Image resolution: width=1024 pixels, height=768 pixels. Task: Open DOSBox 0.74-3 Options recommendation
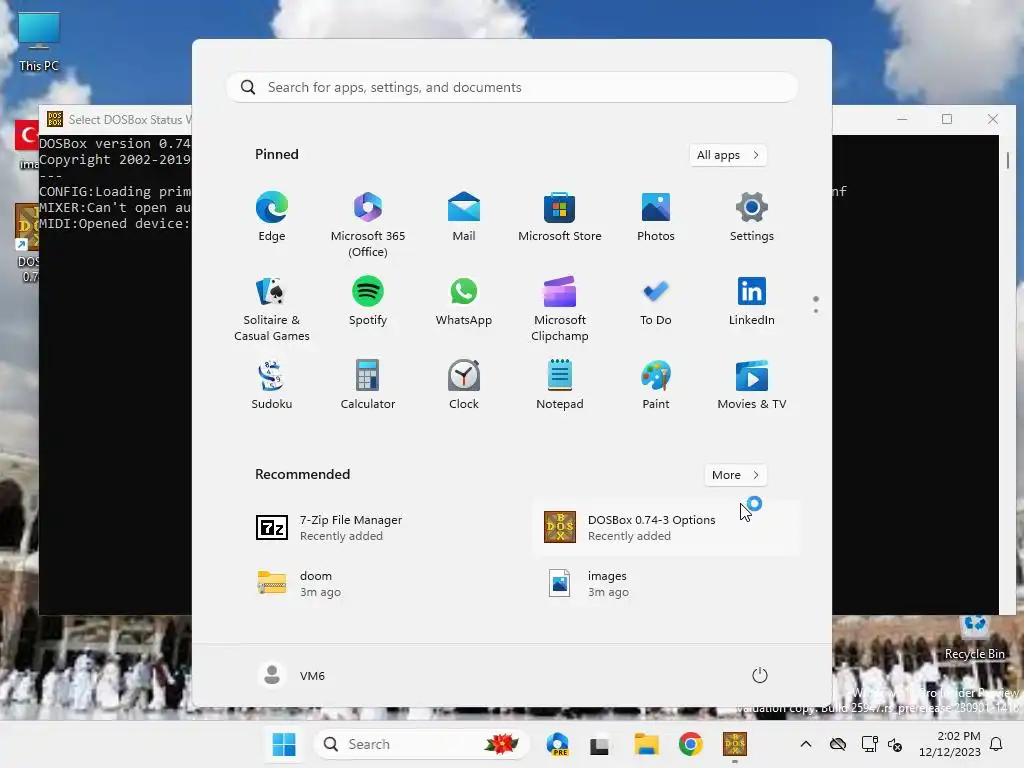[665, 528]
